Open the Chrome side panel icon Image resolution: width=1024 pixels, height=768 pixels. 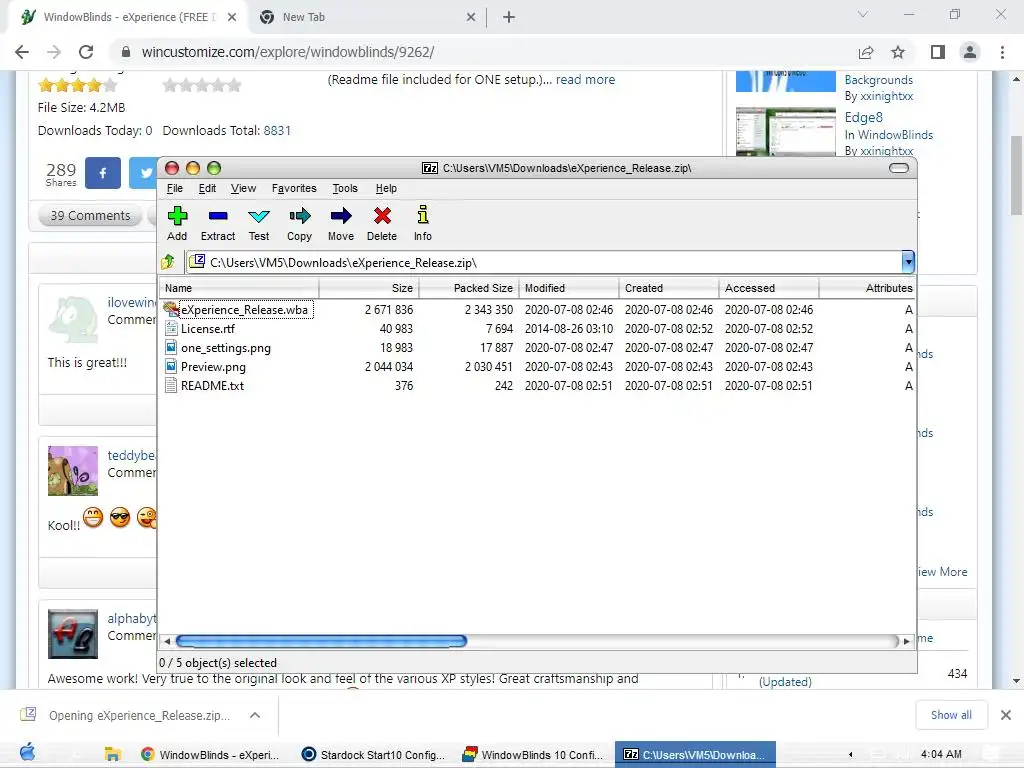[x=938, y=52]
